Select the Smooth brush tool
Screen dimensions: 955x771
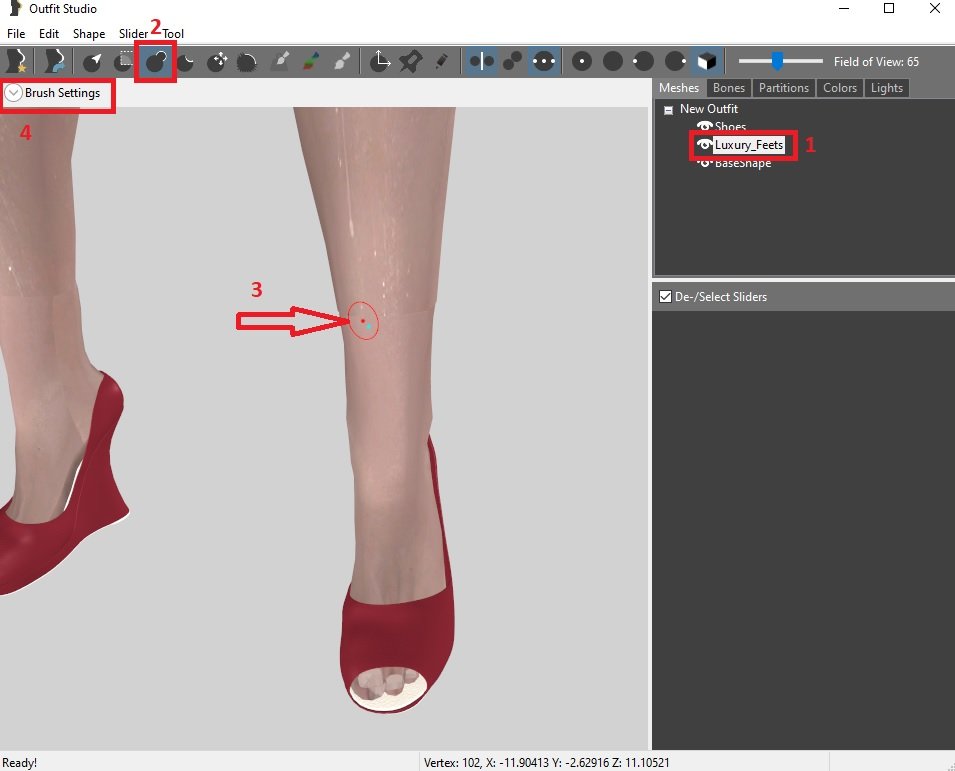[246, 62]
